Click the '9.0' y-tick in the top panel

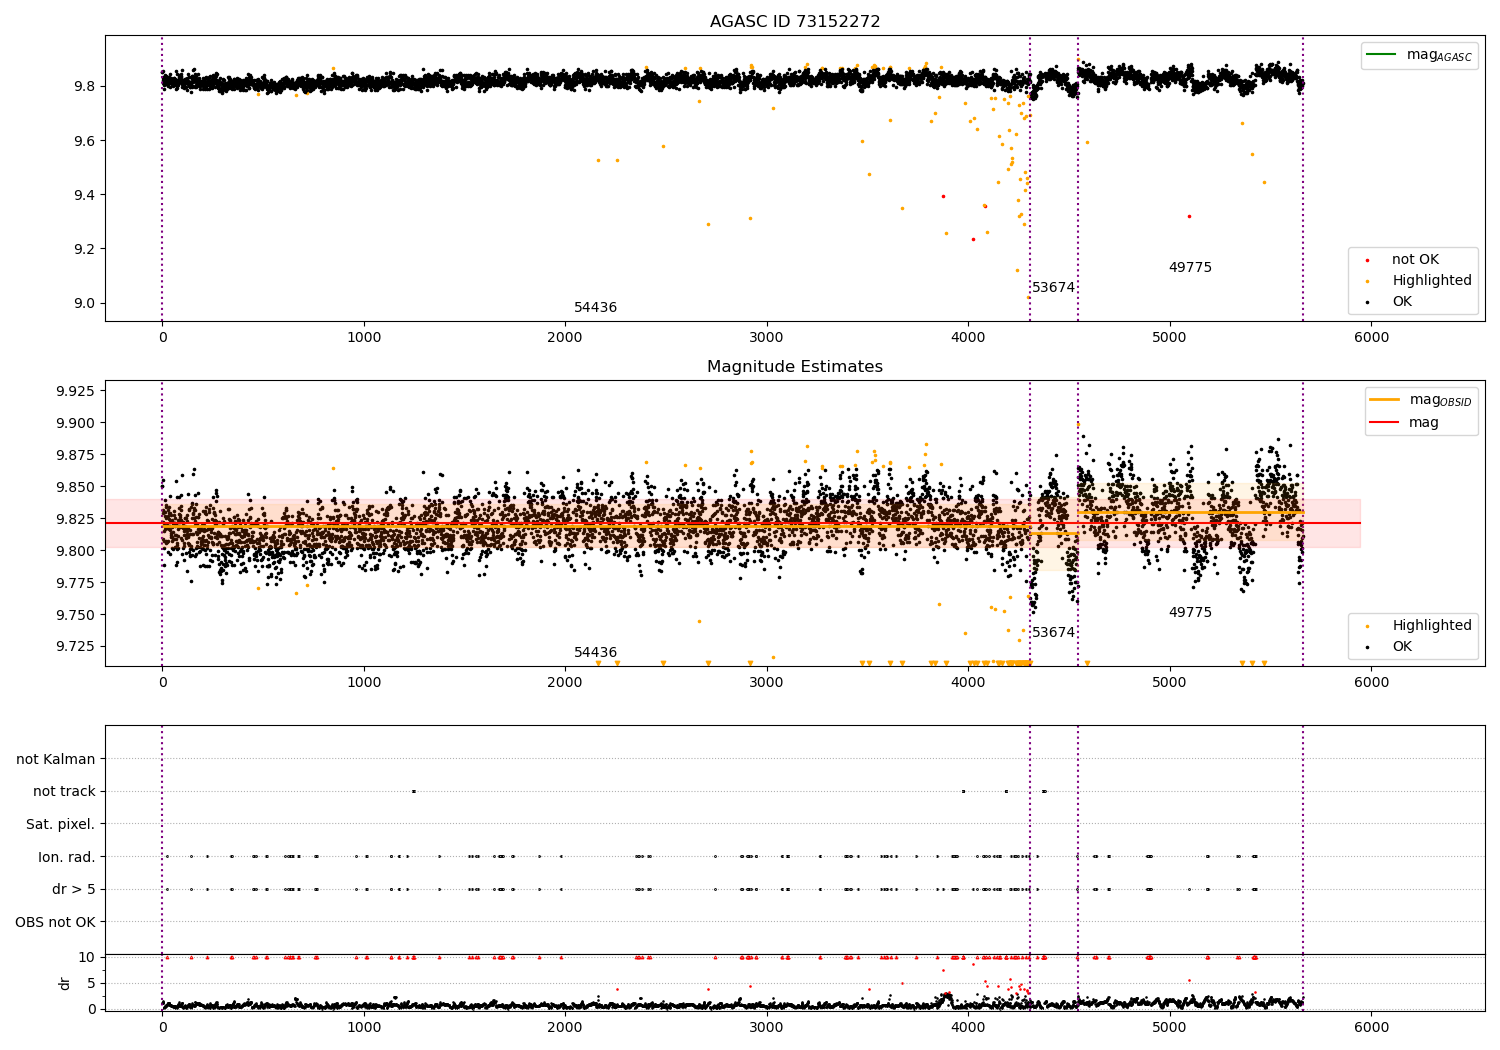pos(84,304)
